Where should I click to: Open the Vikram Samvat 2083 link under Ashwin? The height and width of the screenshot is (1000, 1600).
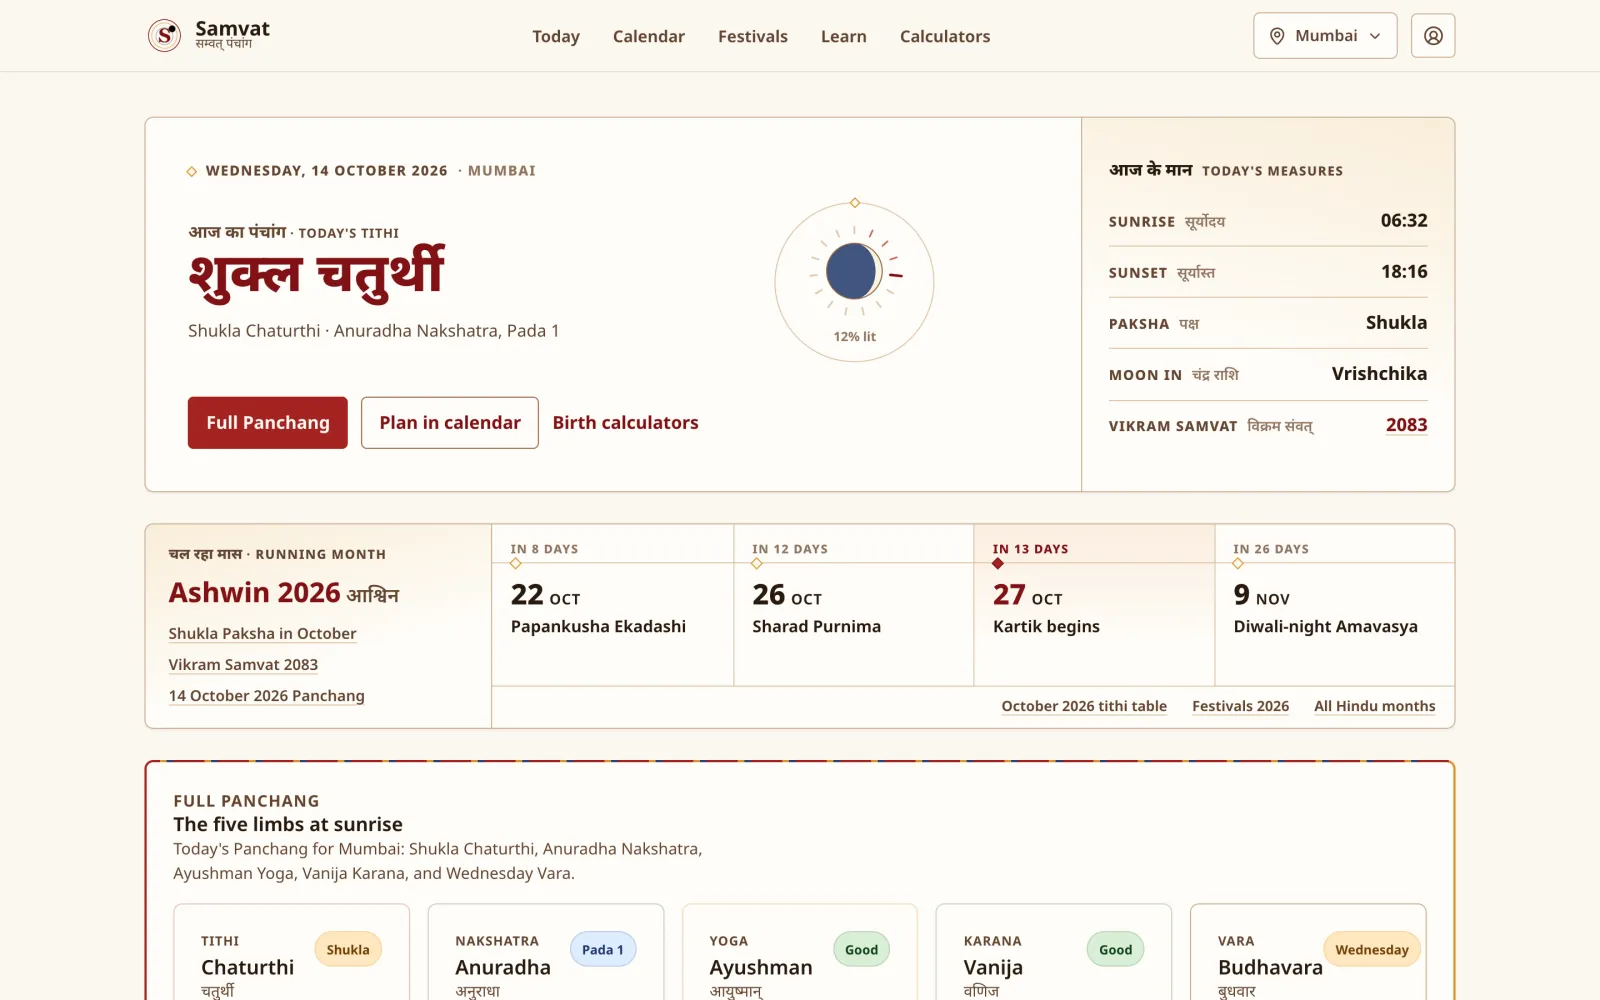[x=243, y=665]
